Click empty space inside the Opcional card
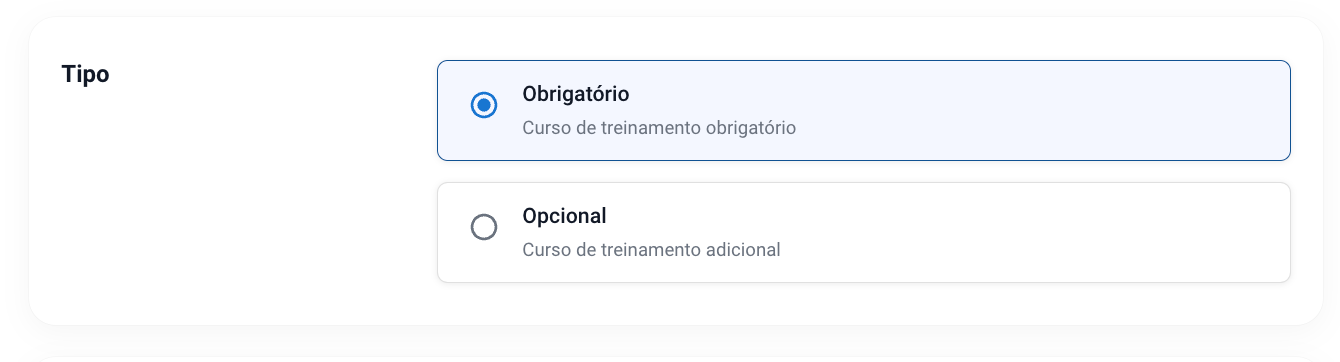 coord(1050,232)
